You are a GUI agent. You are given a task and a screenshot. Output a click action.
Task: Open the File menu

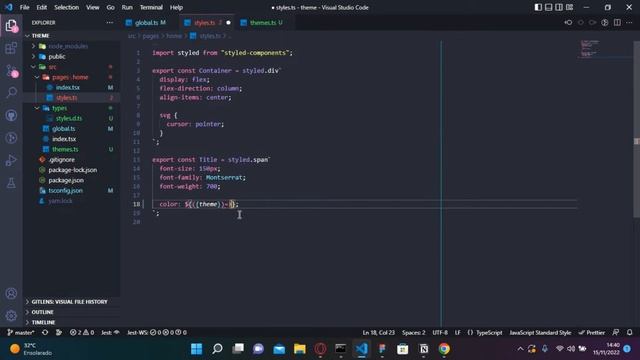pyautogui.click(x=24, y=7)
